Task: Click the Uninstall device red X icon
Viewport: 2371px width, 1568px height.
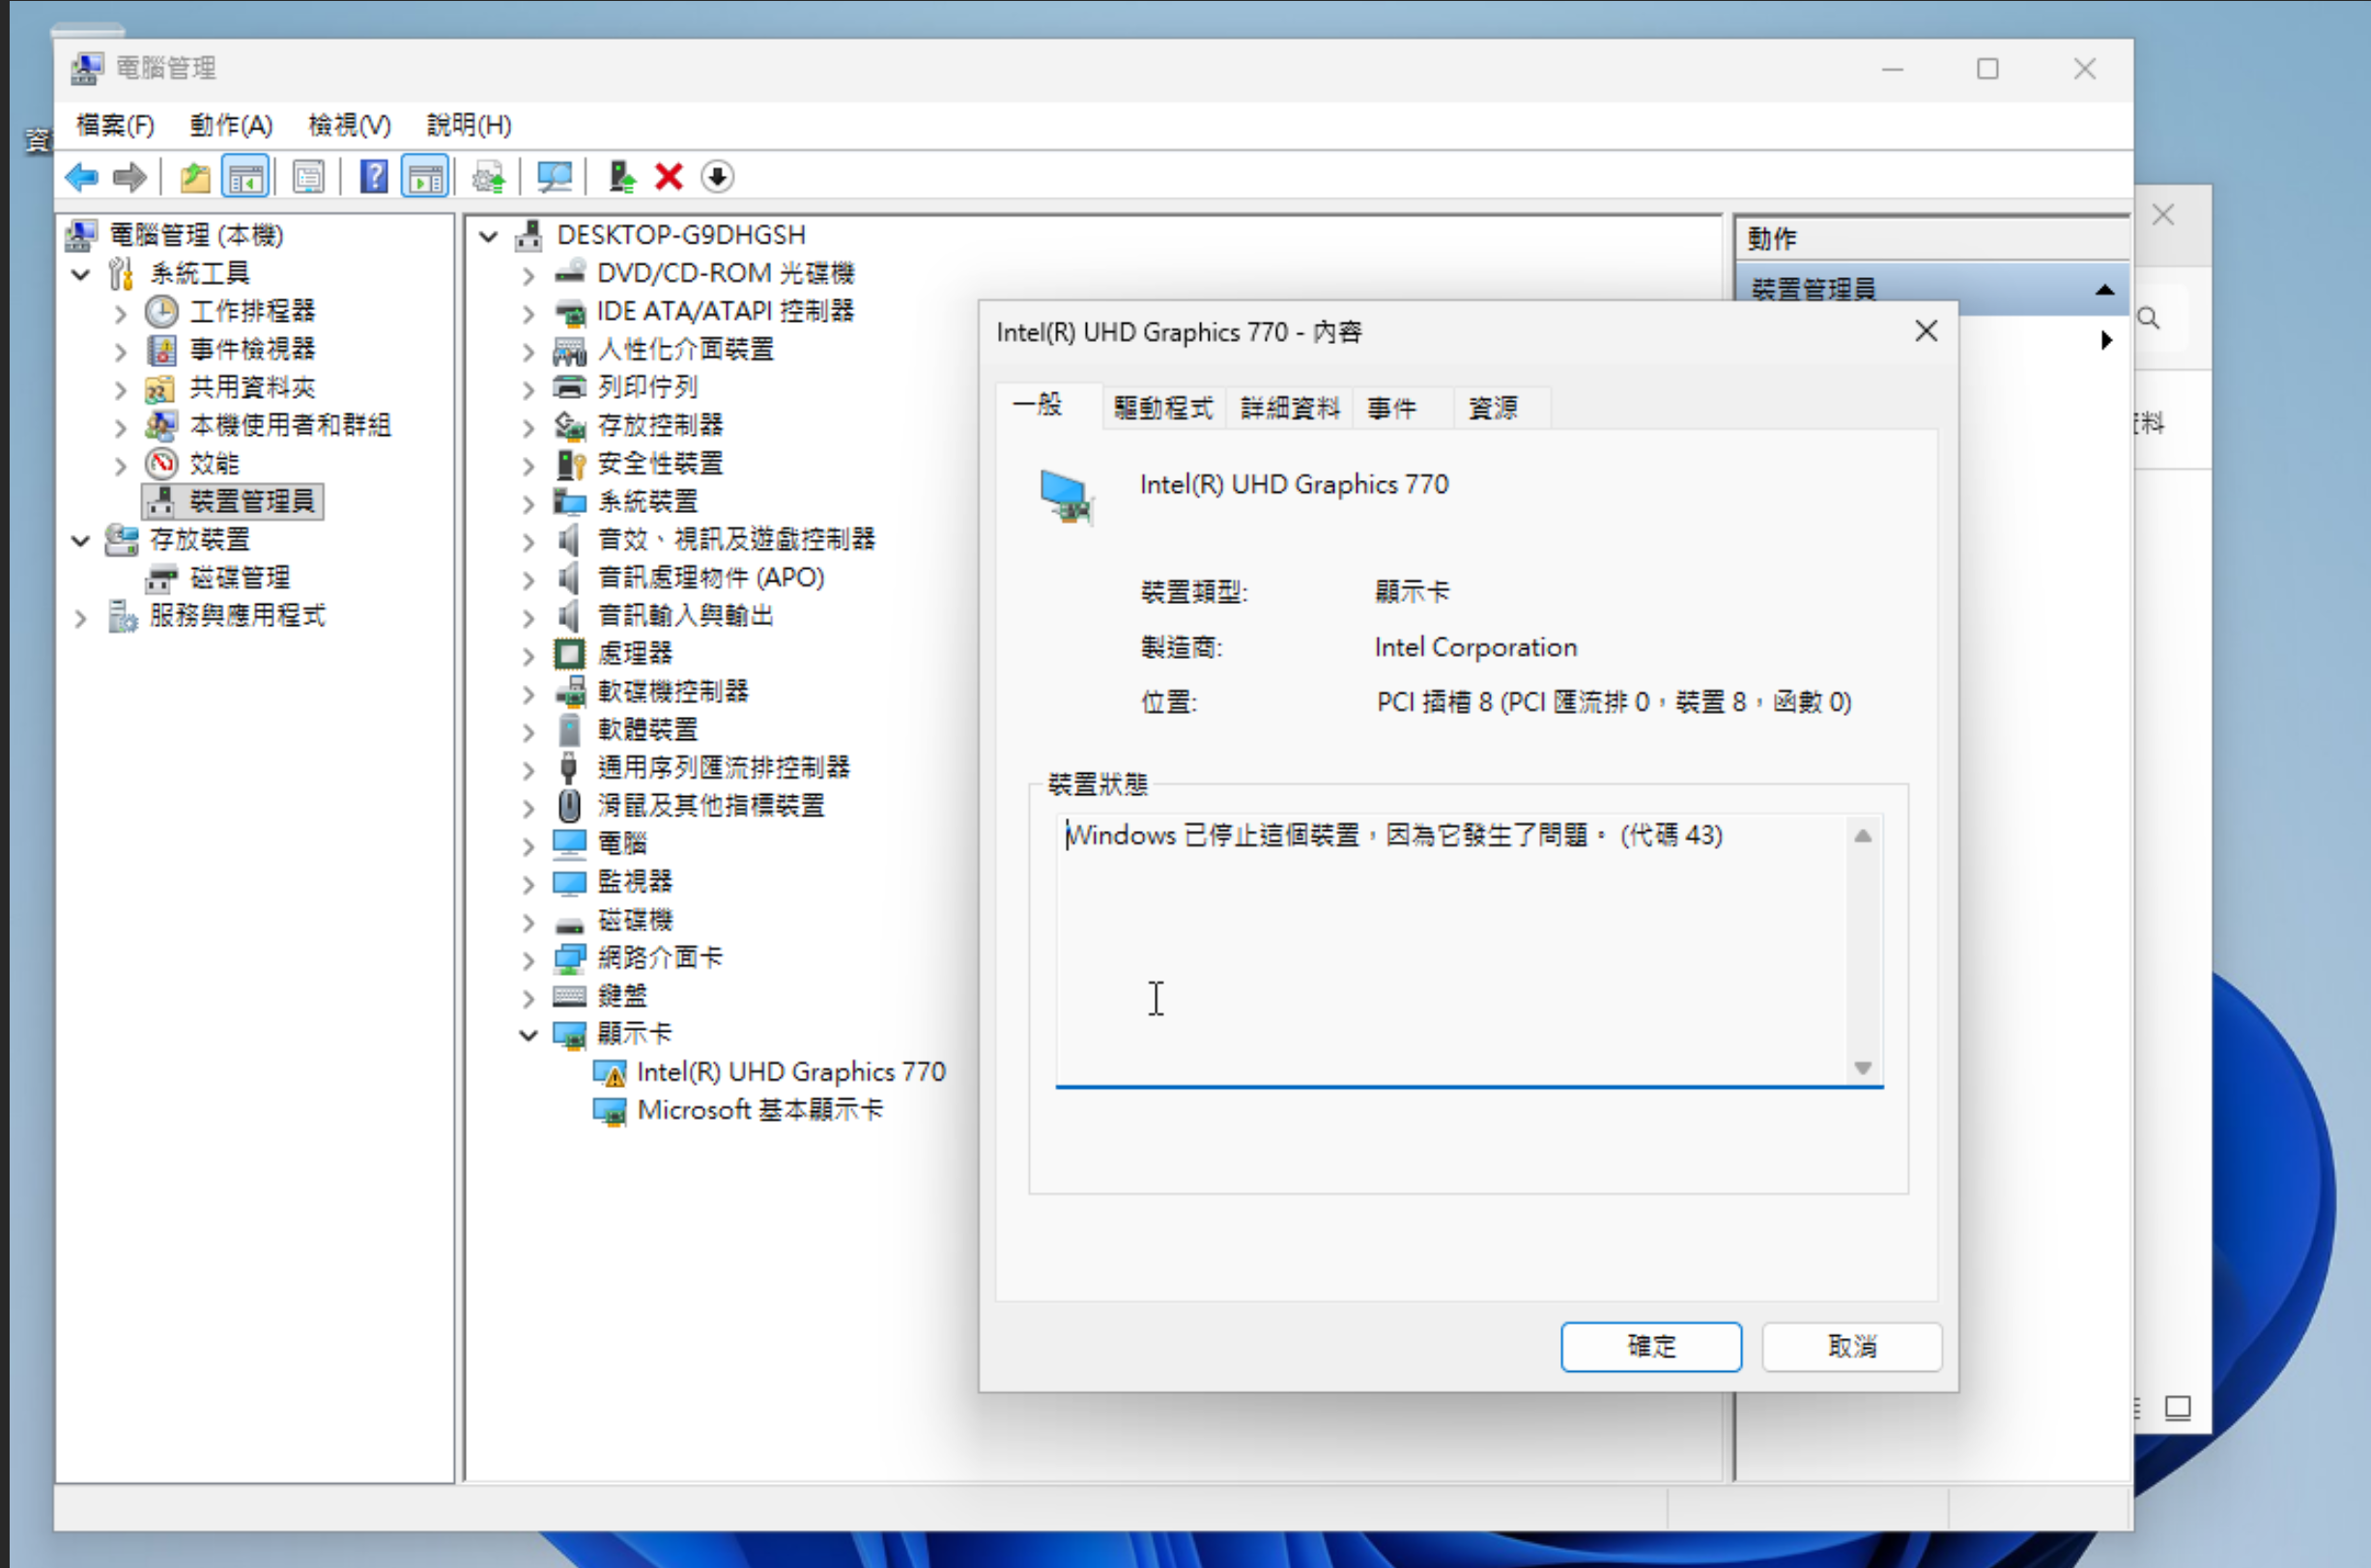Action: click(668, 176)
